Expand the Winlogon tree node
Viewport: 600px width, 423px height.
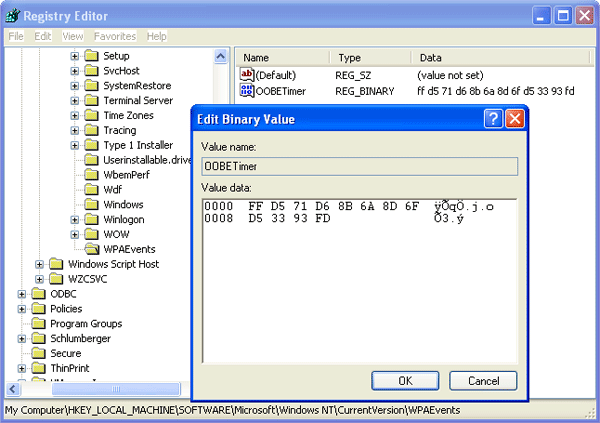75,219
